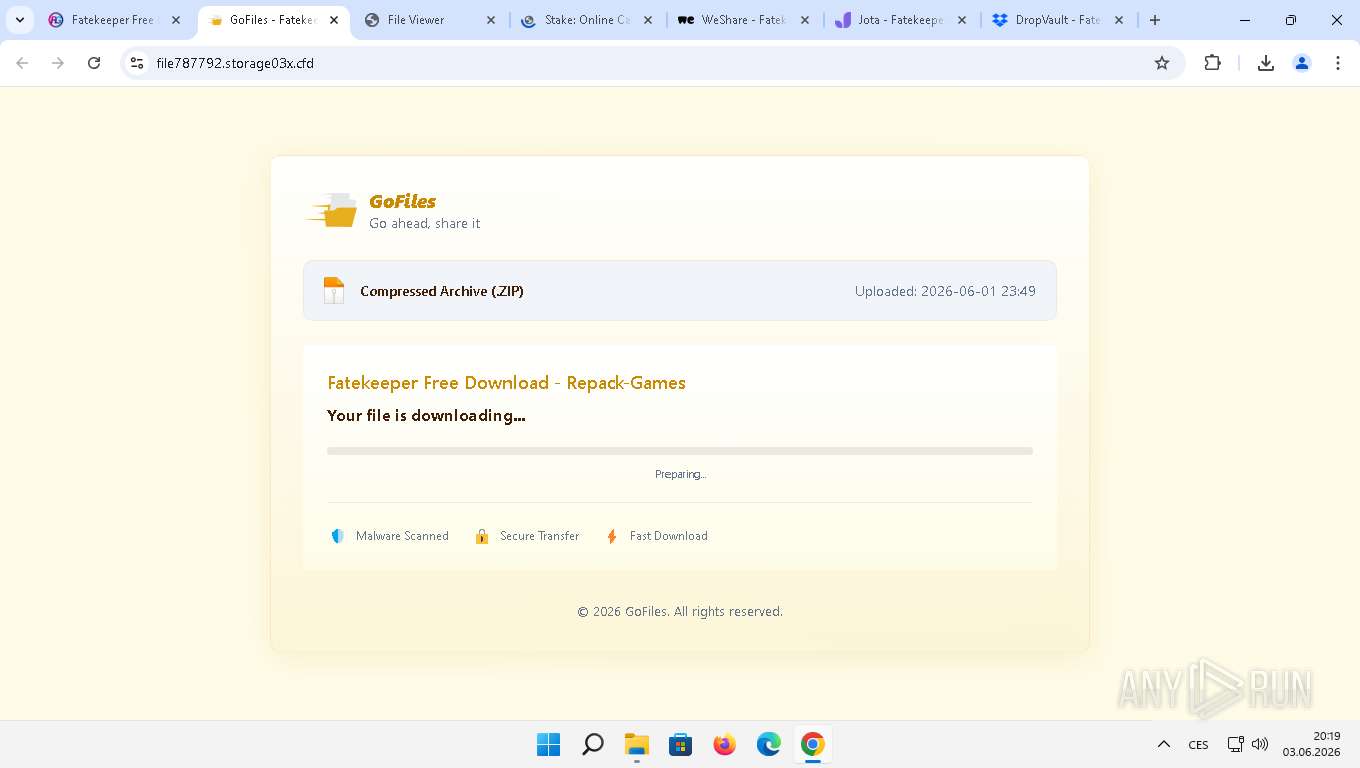Close the WeShare tab
The height and width of the screenshot is (768, 1360).
[805, 20]
